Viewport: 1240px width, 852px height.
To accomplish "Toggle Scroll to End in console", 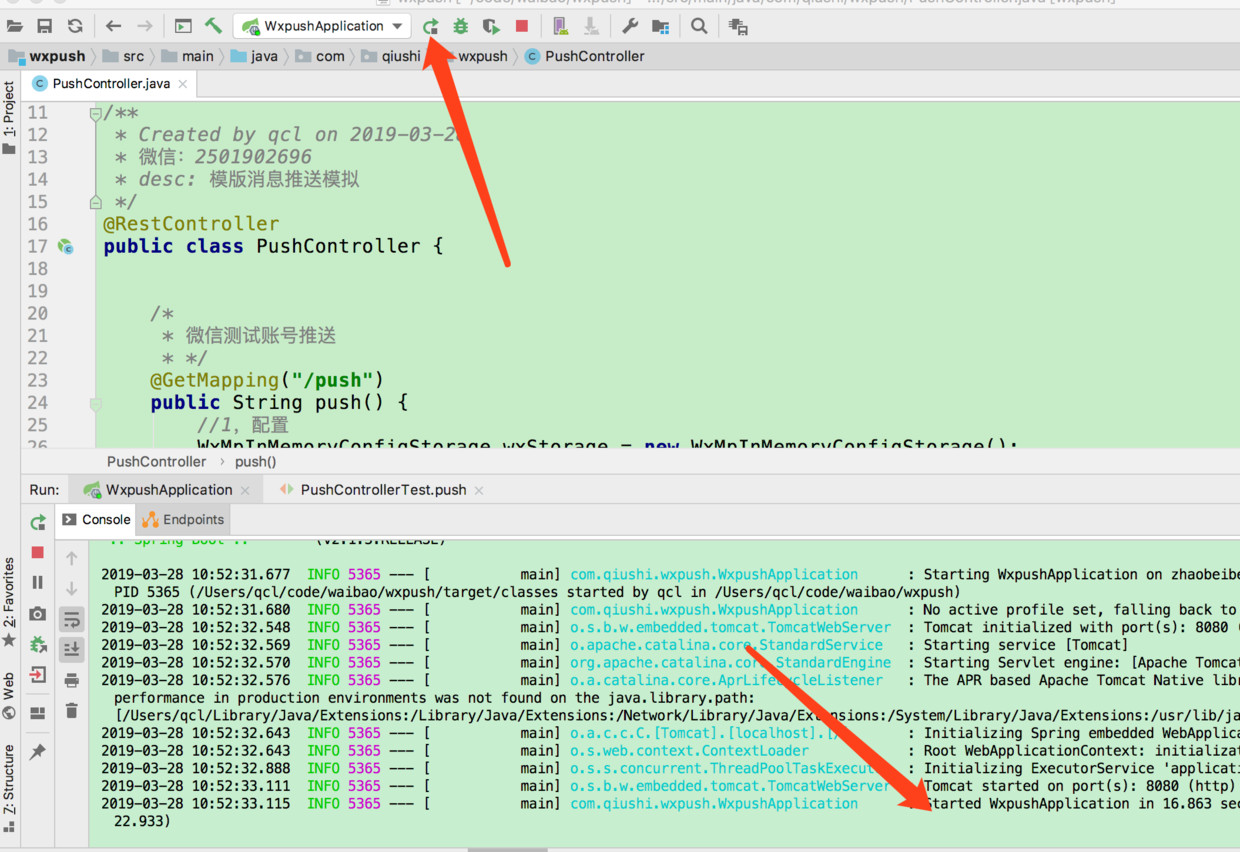I will tap(71, 649).
